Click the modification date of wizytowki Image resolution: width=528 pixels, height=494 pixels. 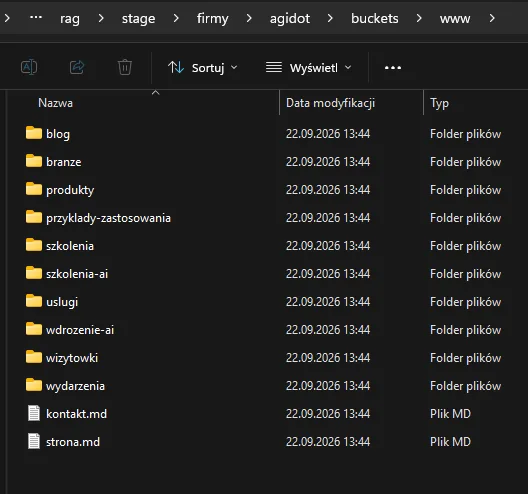pos(328,358)
